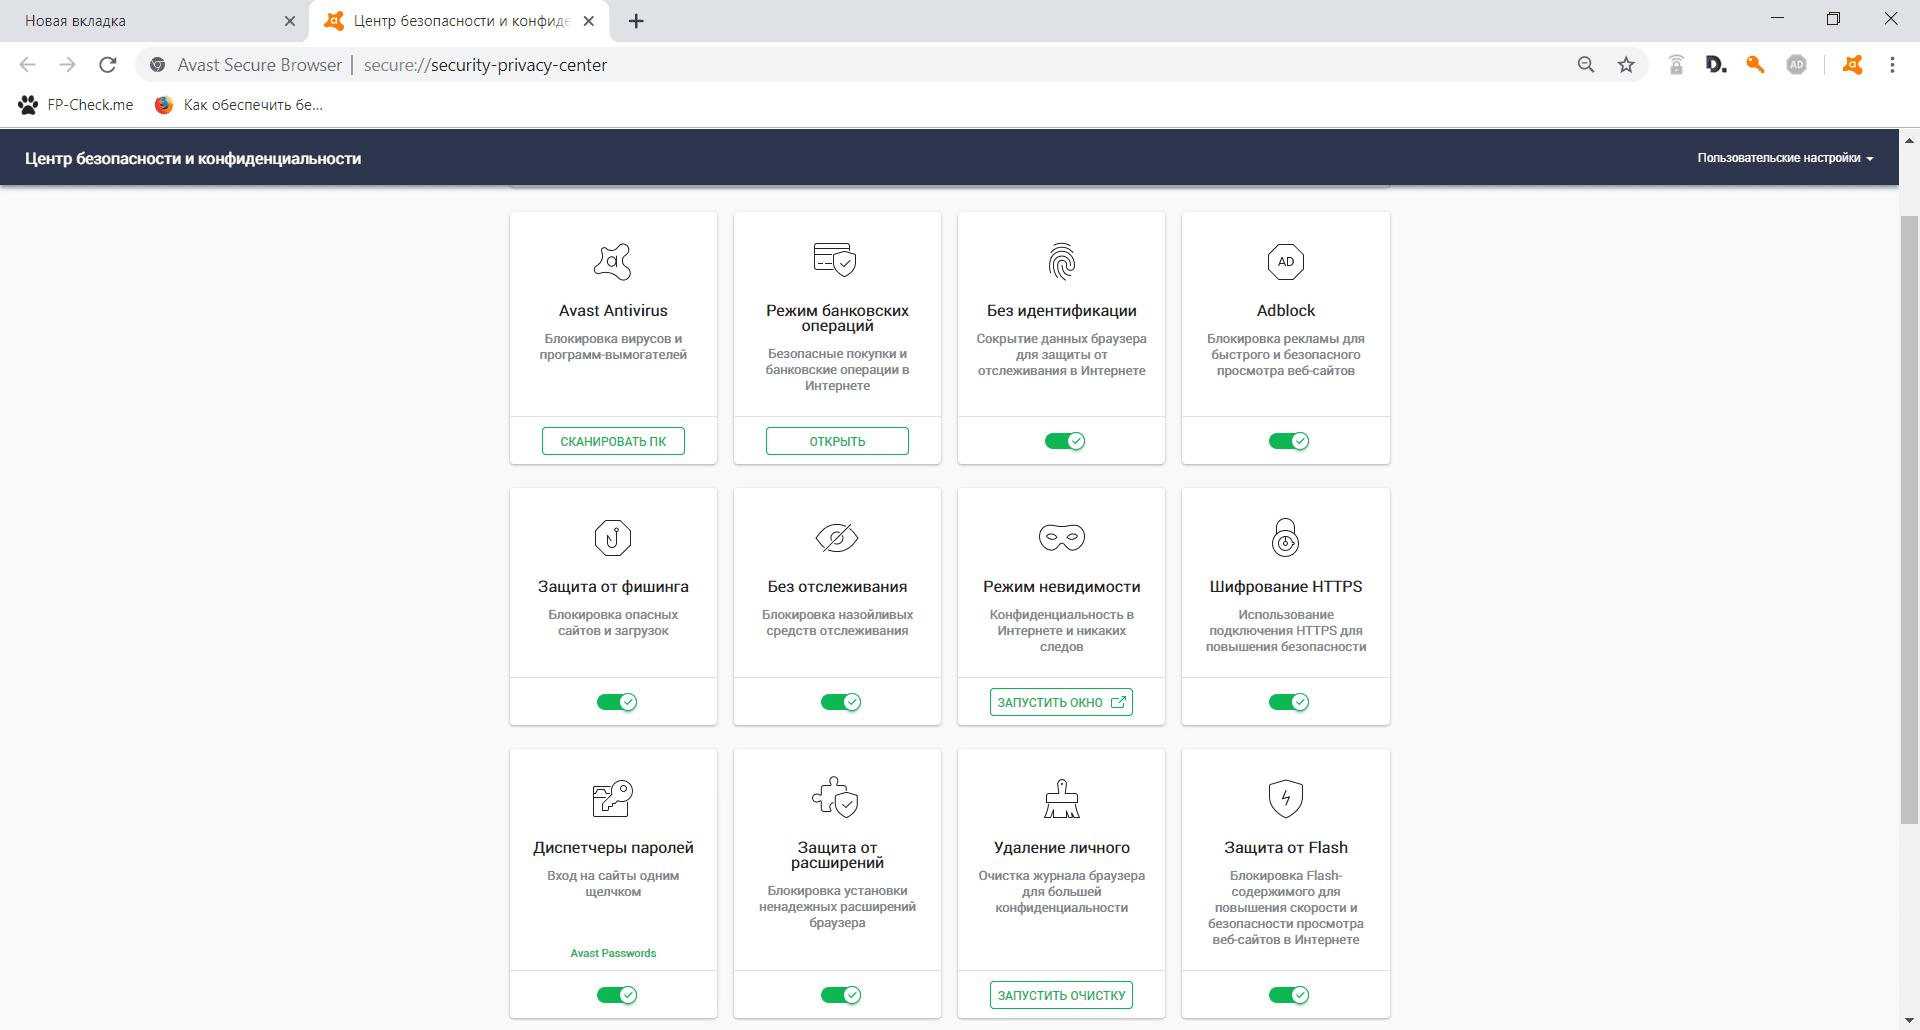The width and height of the screenshot is (1920, 1030).
Task: Open the Как обеспечить бе... bookmark
Action: [x=239, y=105]
